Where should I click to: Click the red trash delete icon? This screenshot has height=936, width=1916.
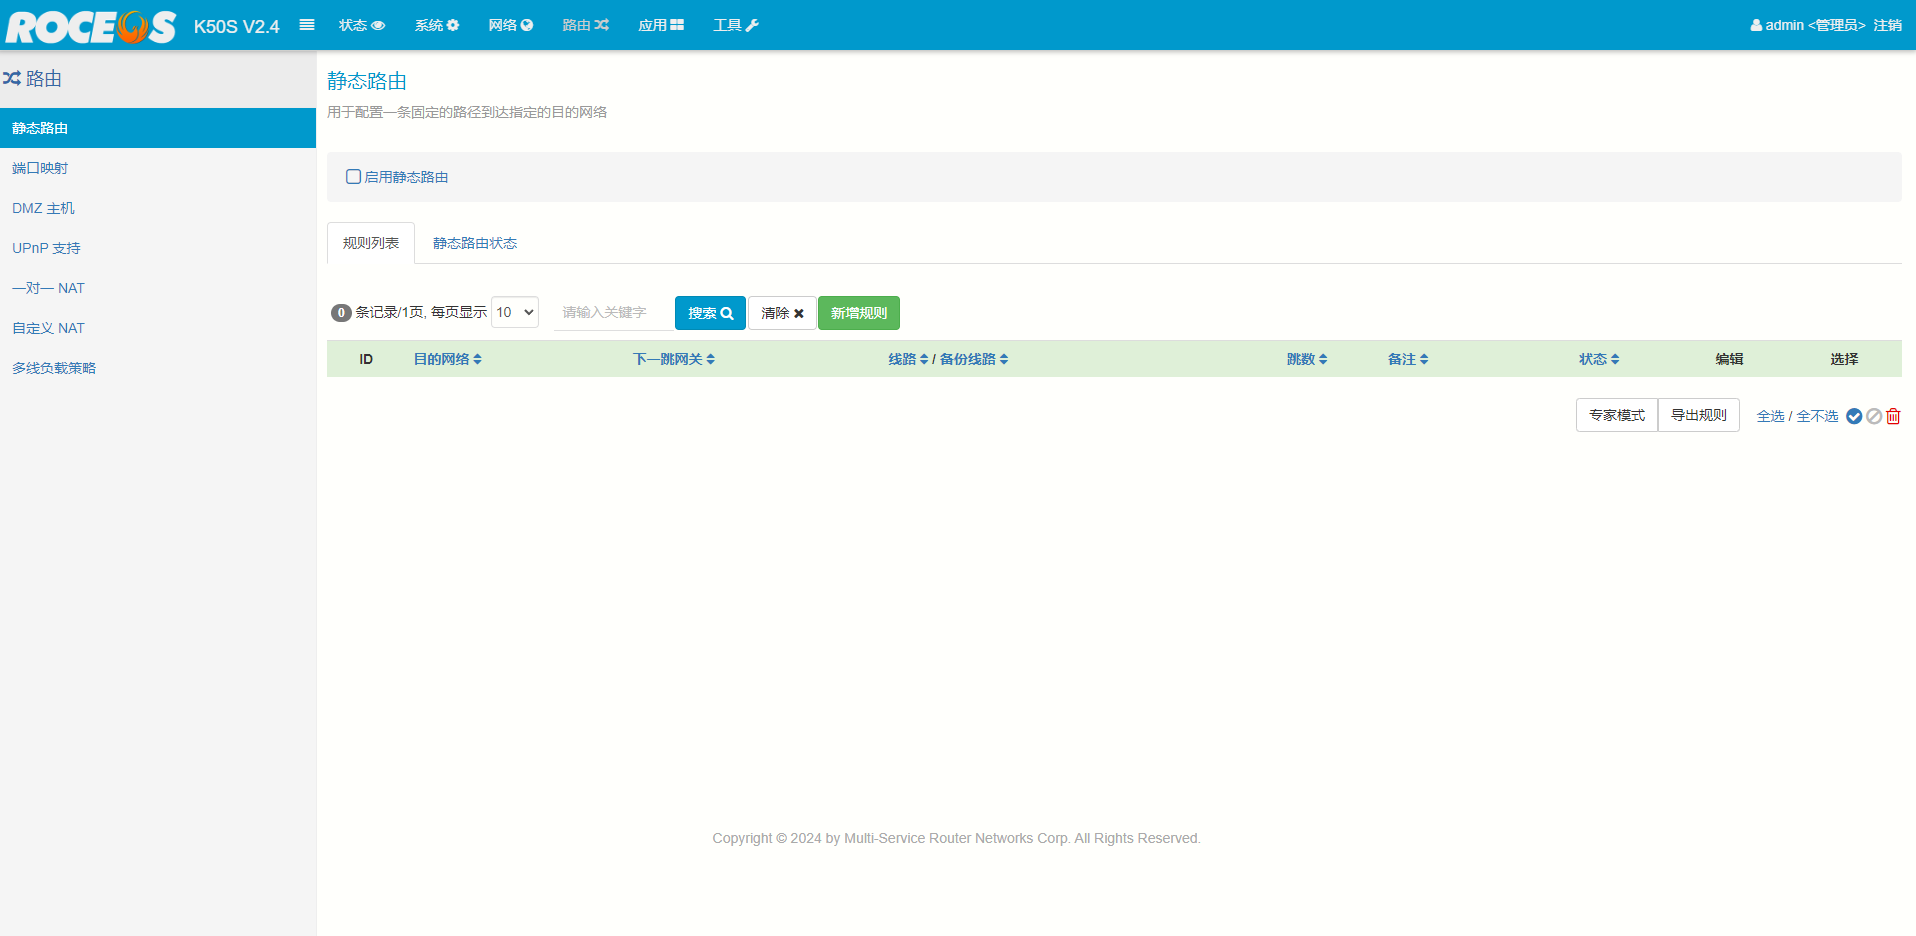coord(1893,416)
